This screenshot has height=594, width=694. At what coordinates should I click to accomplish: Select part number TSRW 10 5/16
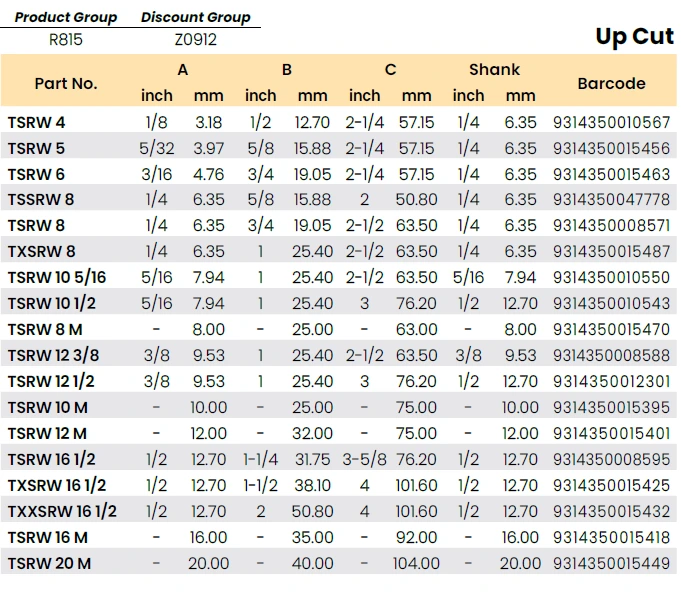click(x=57, y=277)
